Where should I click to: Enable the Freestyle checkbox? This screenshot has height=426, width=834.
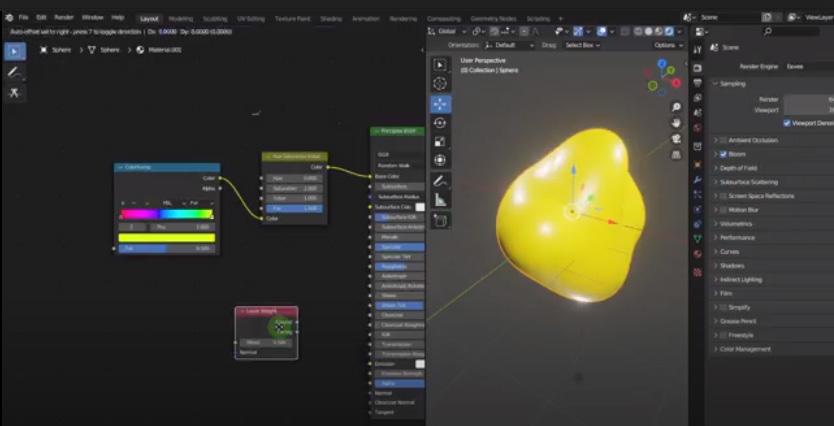coord(723,336)
